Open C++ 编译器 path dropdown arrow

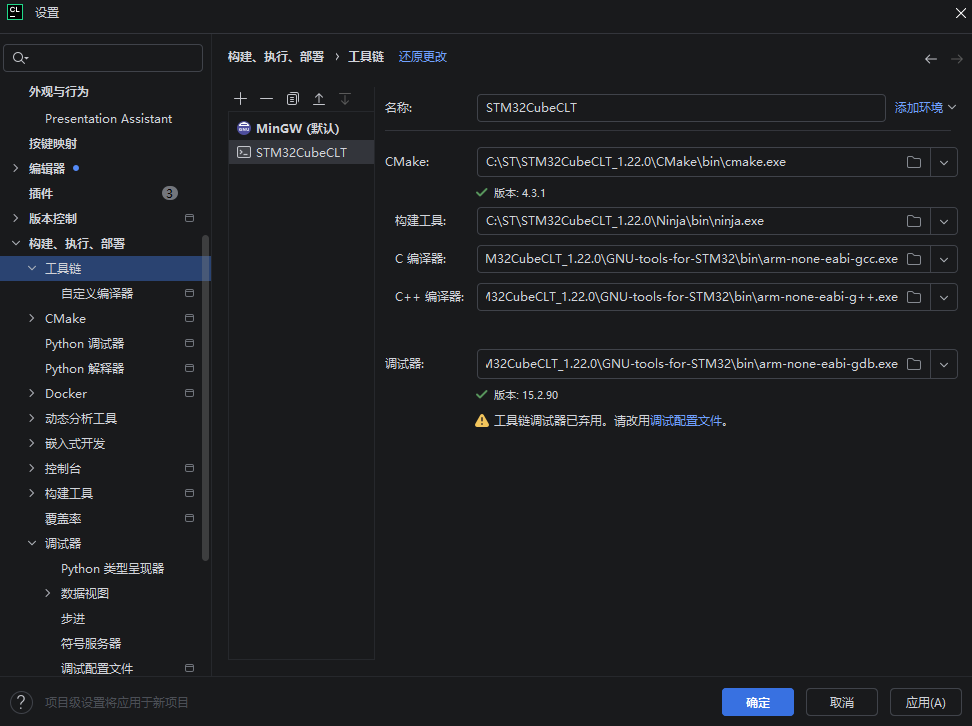tap(944, 297)
